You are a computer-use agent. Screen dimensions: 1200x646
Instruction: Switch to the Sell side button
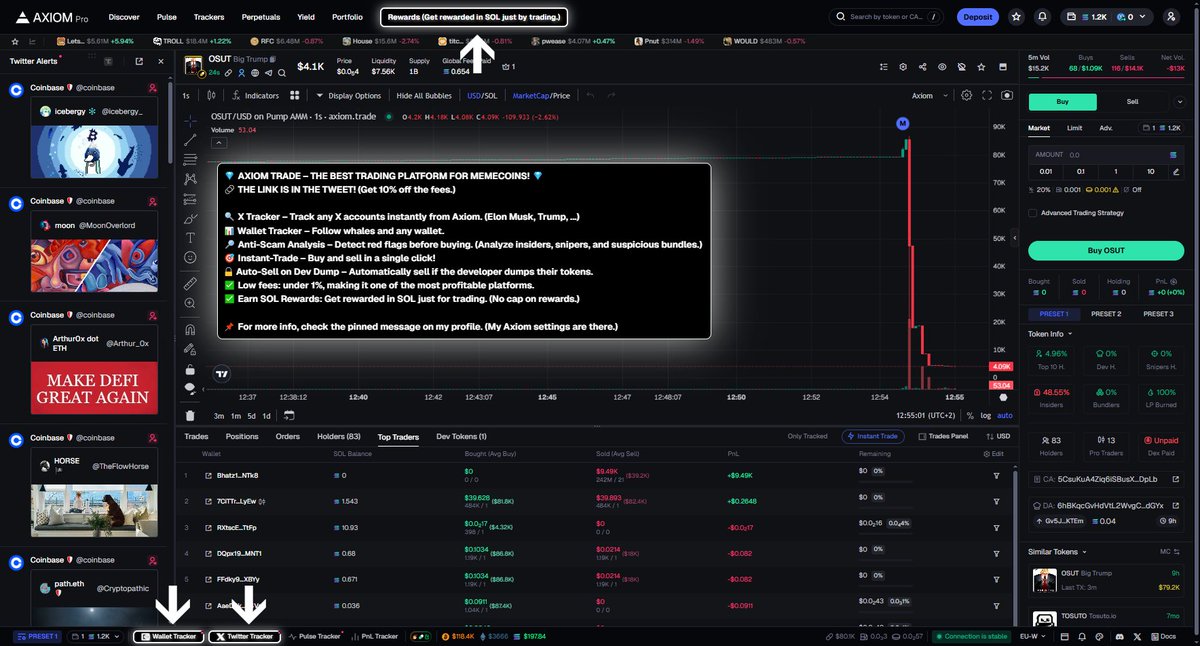(1132, 101)
